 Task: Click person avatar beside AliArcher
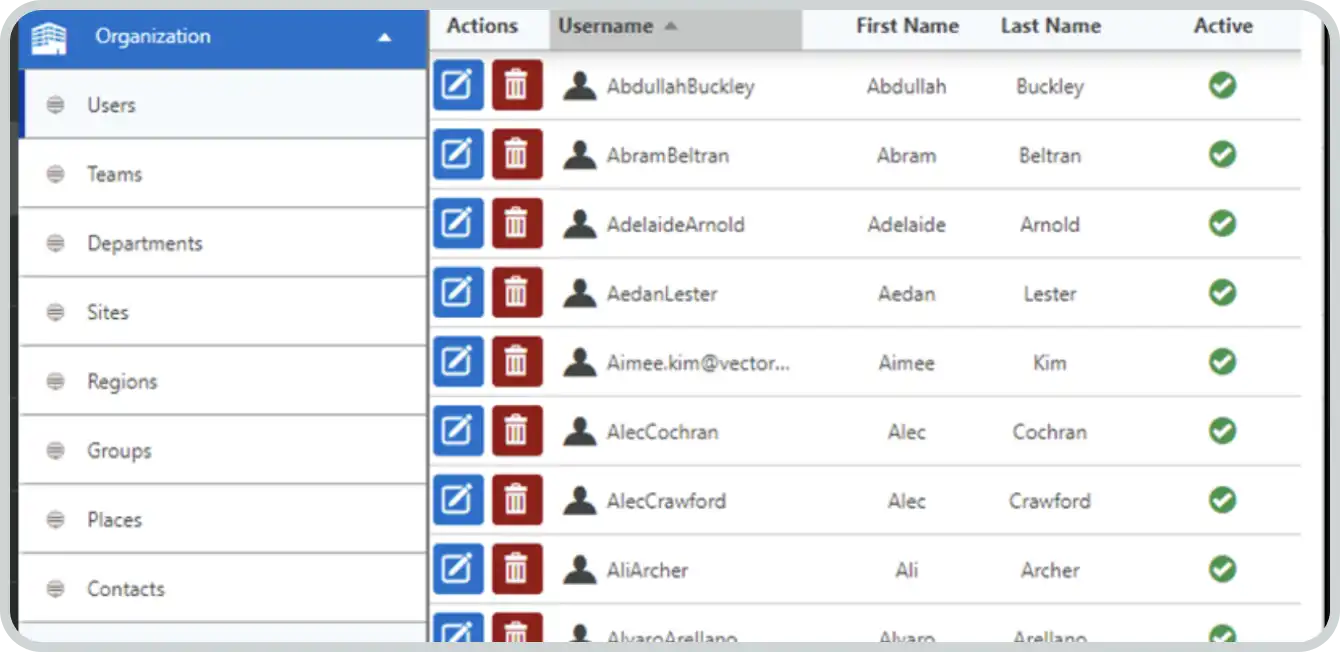[x=580, y=569]
